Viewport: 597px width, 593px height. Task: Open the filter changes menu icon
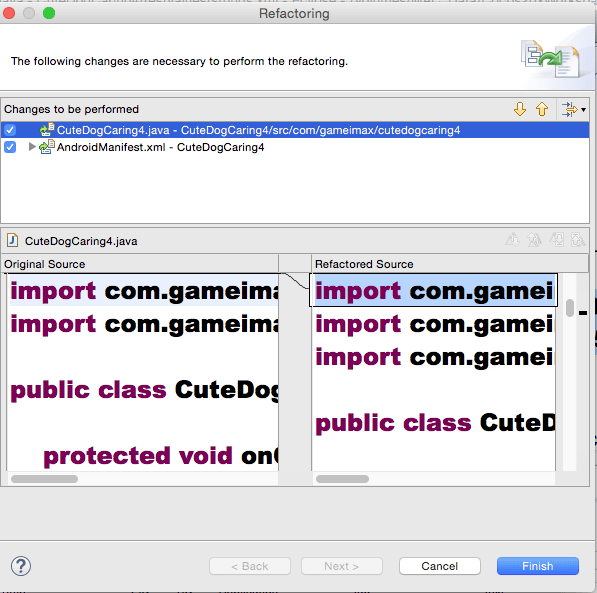pos(573,110)
